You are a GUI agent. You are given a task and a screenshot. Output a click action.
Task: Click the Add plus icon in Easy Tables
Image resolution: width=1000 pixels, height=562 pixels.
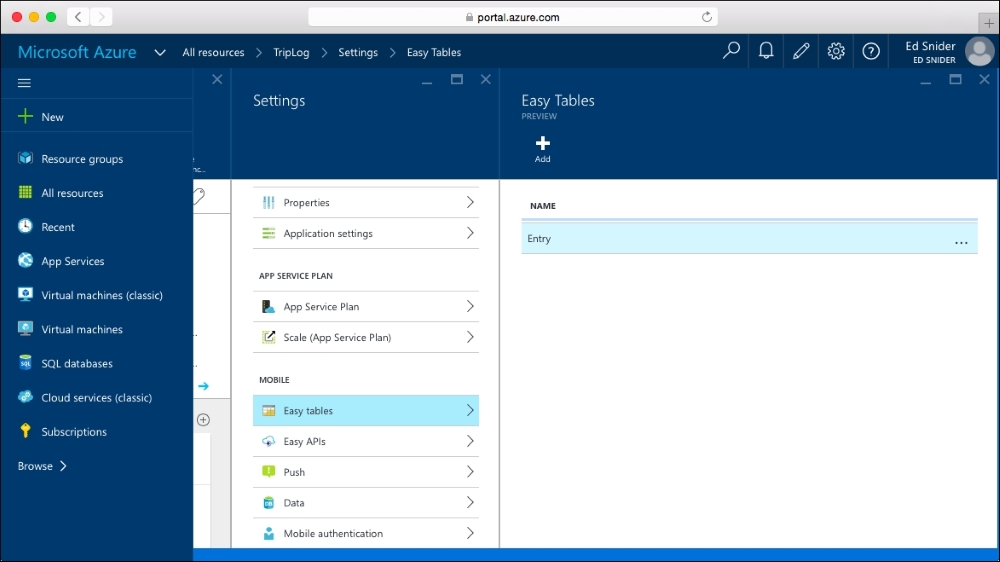[x=543, y=143]
